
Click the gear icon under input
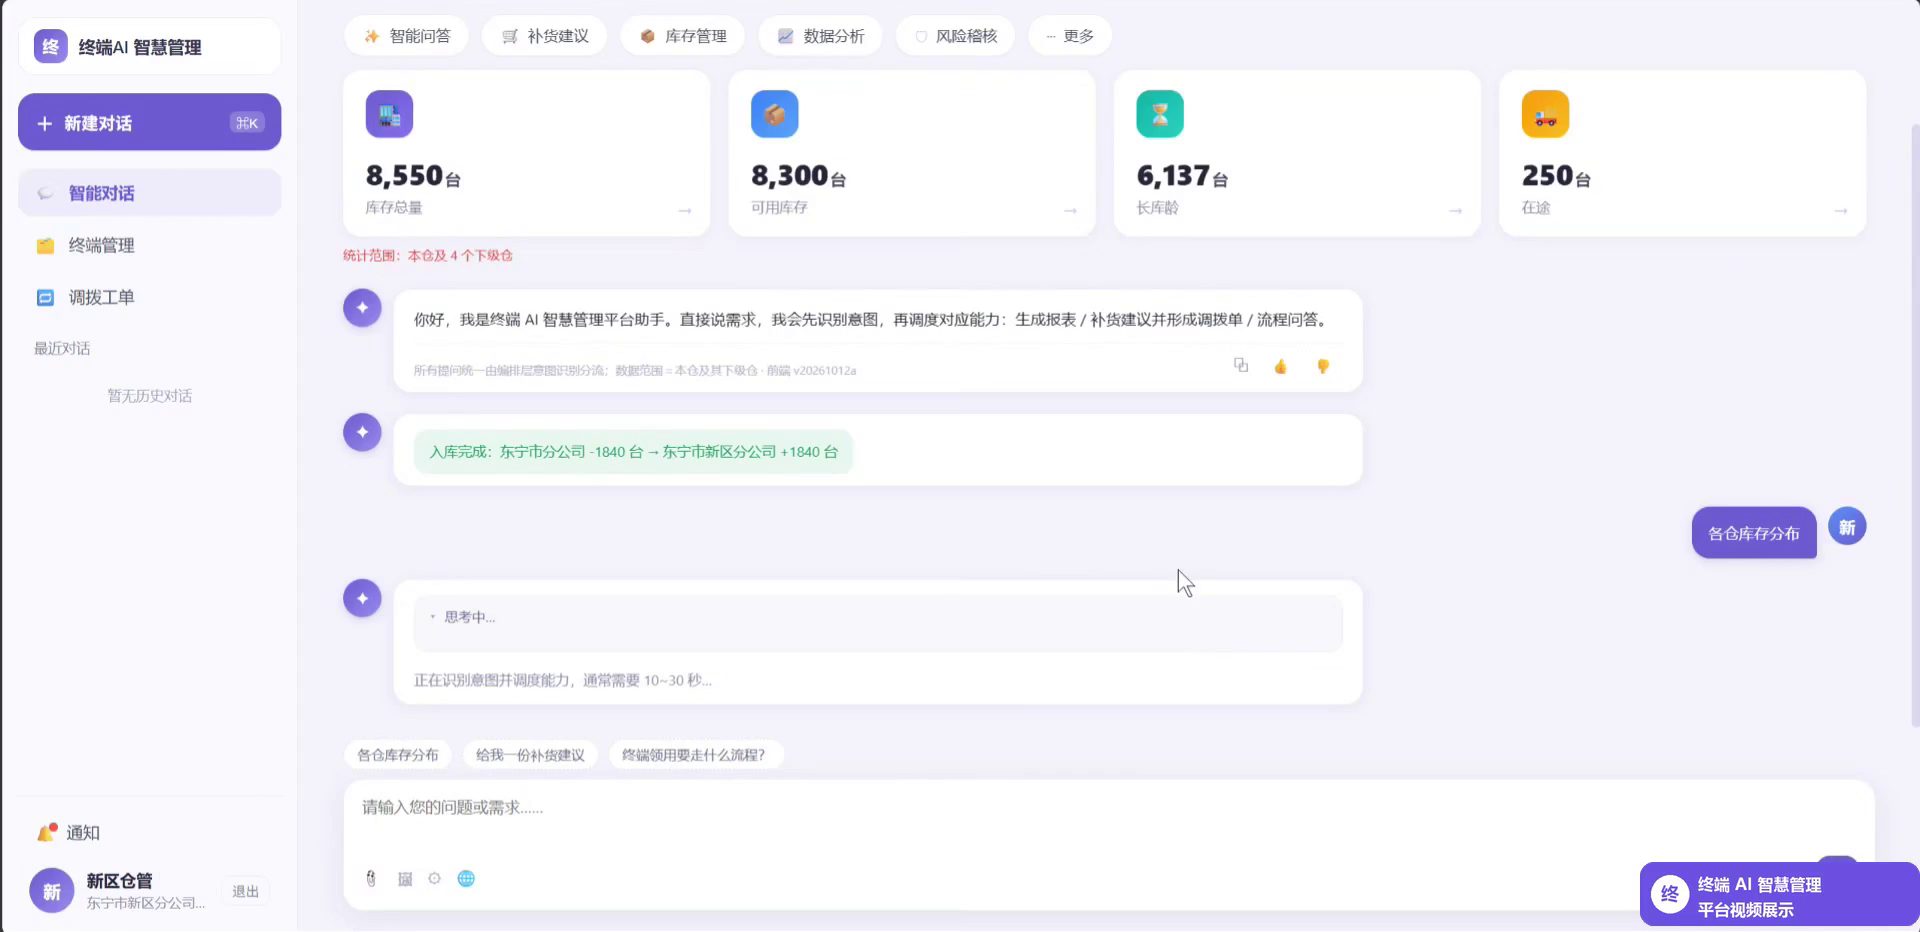(434, 878)
